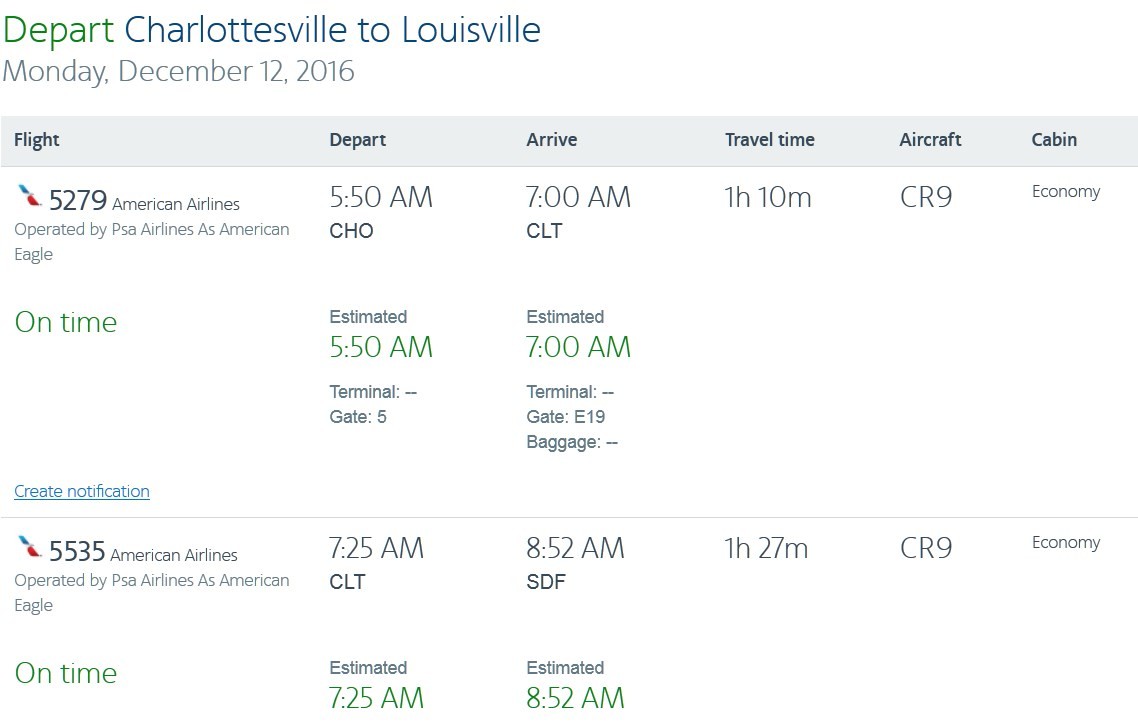Click the Charlottesville to Louisville heading
Viewport: 1138px width, 728px height.
tap(332, 30)
